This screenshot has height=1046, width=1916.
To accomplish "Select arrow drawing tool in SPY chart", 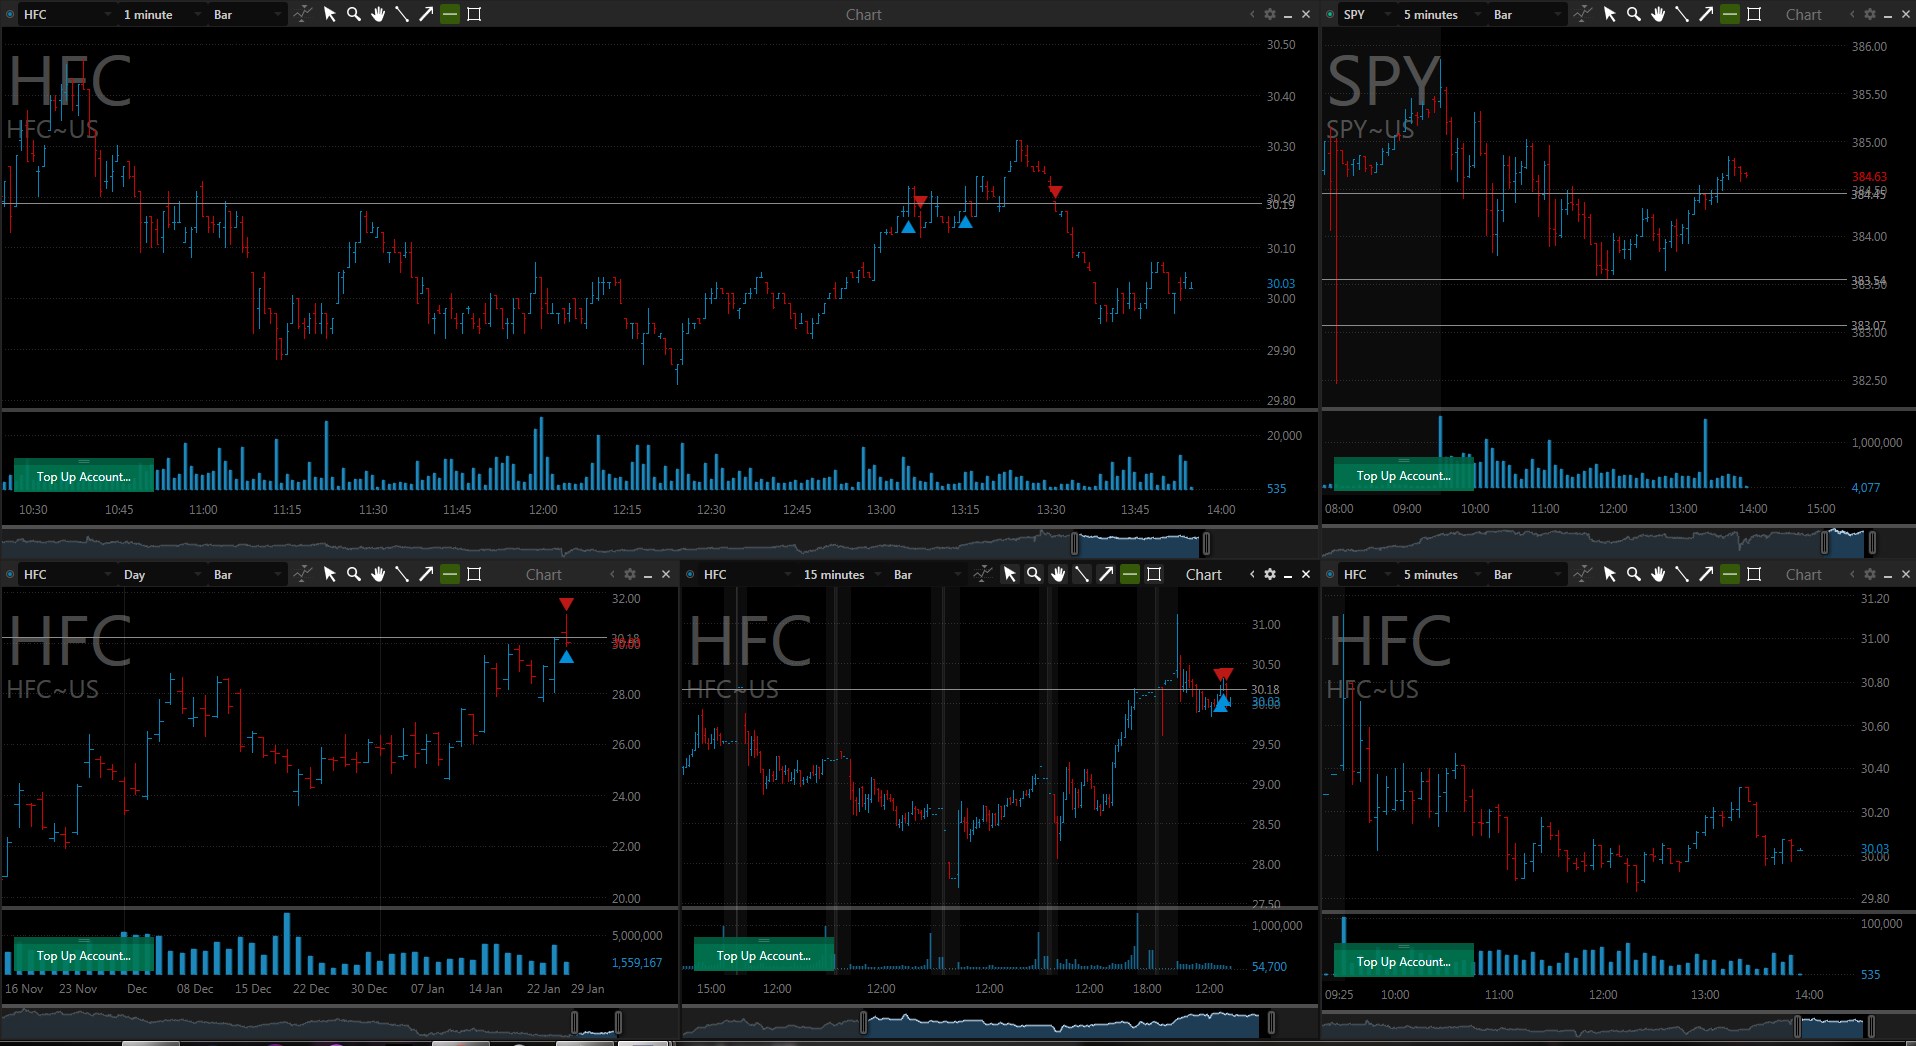I will 1706,14.
